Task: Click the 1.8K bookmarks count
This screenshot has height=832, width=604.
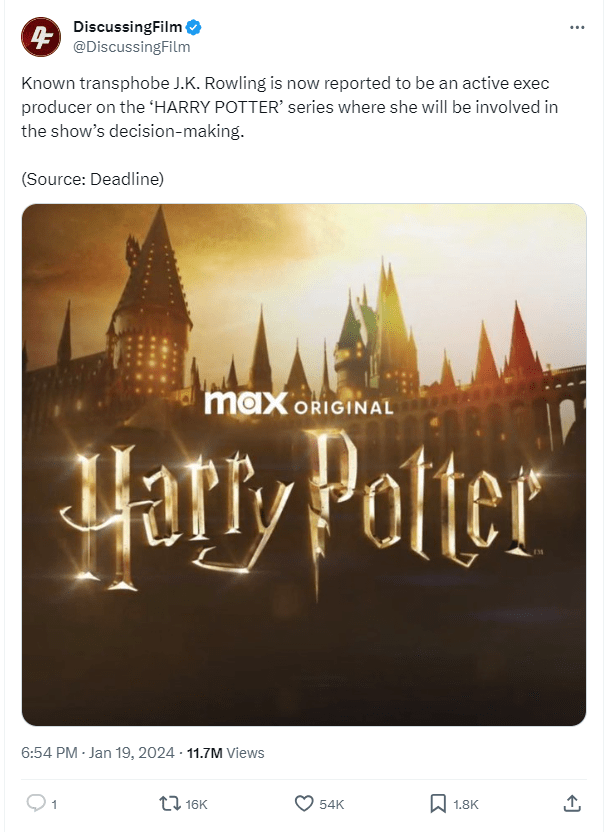Action: 466,804
